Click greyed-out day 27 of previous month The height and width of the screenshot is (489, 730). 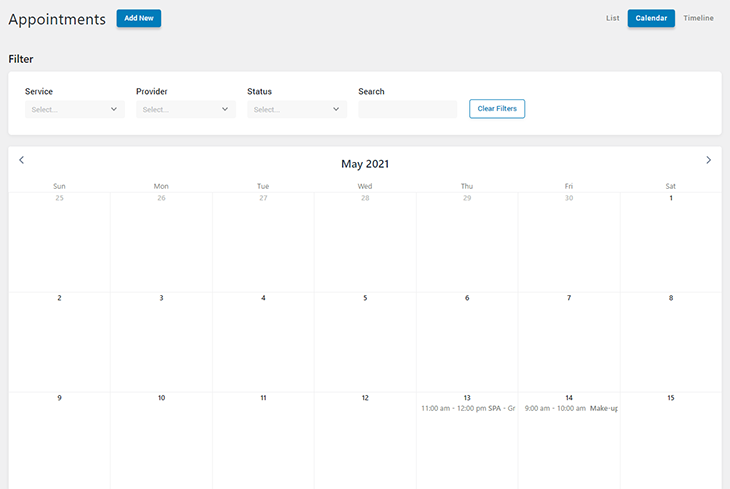[263, 198]
